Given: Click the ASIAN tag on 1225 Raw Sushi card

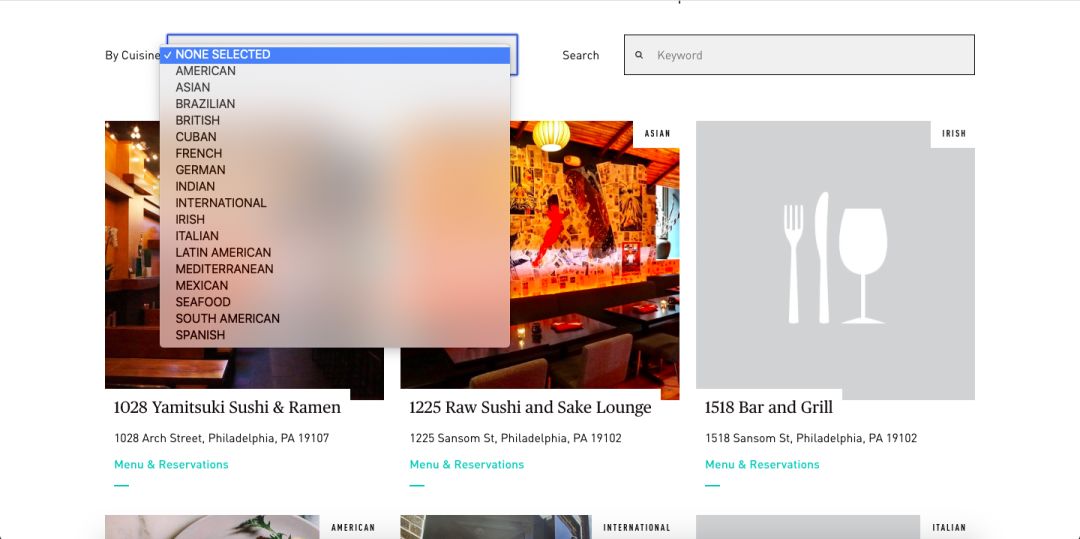Looking at the screenshot, I should [657, 134].
